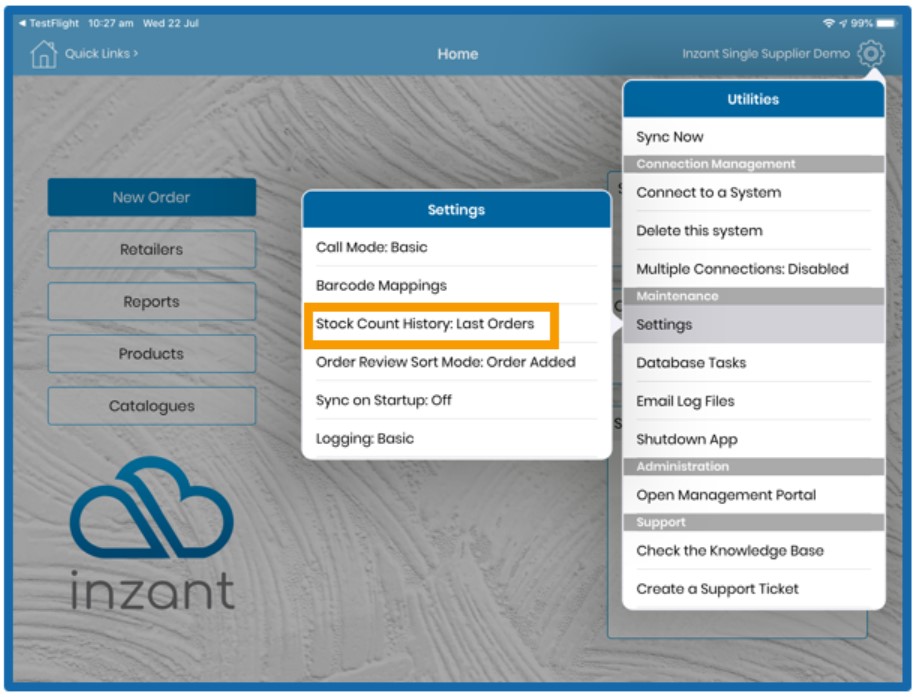Tap the Administration section header
Image resolution: width=916 pixels, height=697 pixels.
754,467
